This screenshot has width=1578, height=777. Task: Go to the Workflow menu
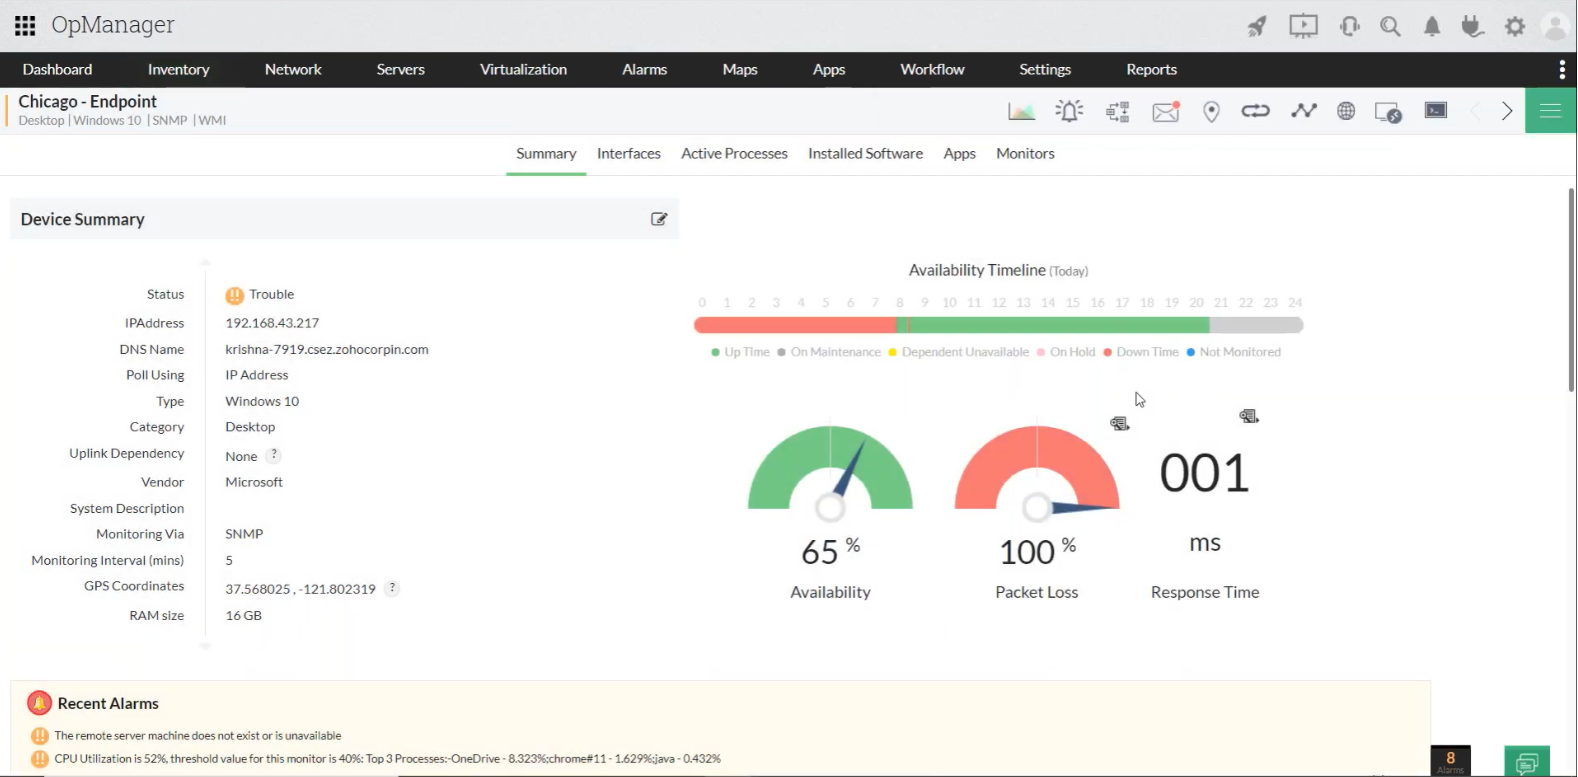coord(933,69)
